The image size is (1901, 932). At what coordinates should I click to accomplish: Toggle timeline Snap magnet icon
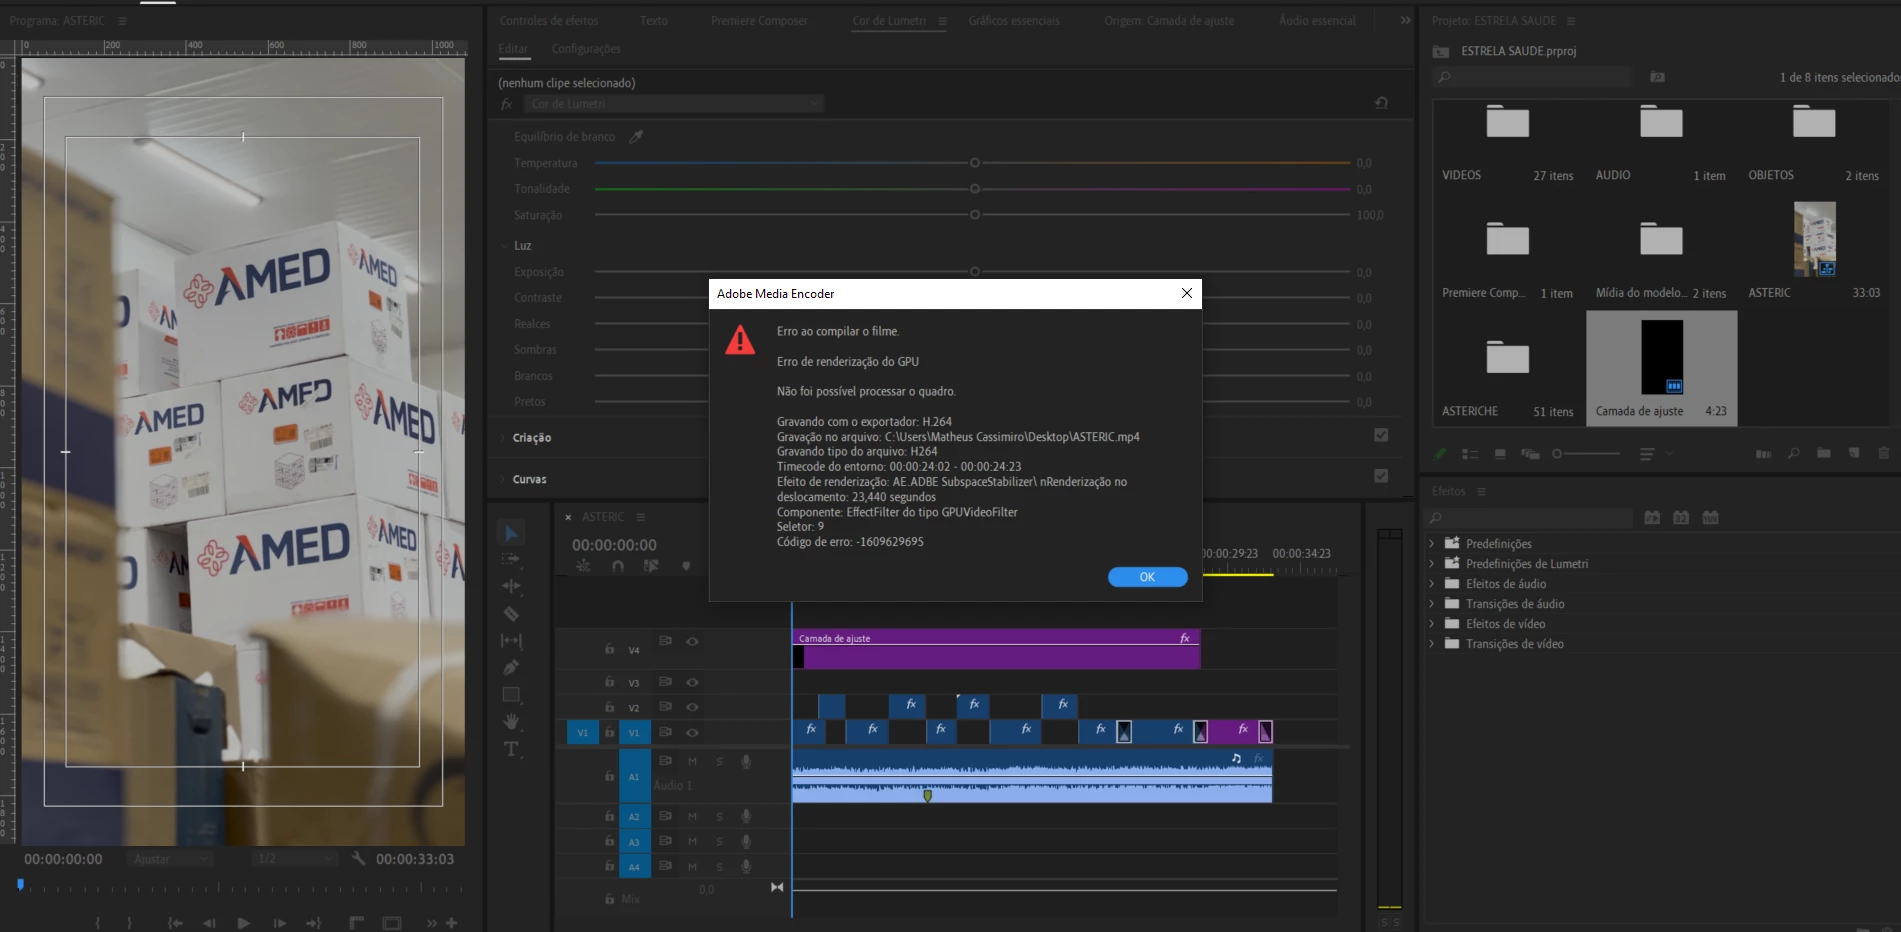click(x=618, y=566)
